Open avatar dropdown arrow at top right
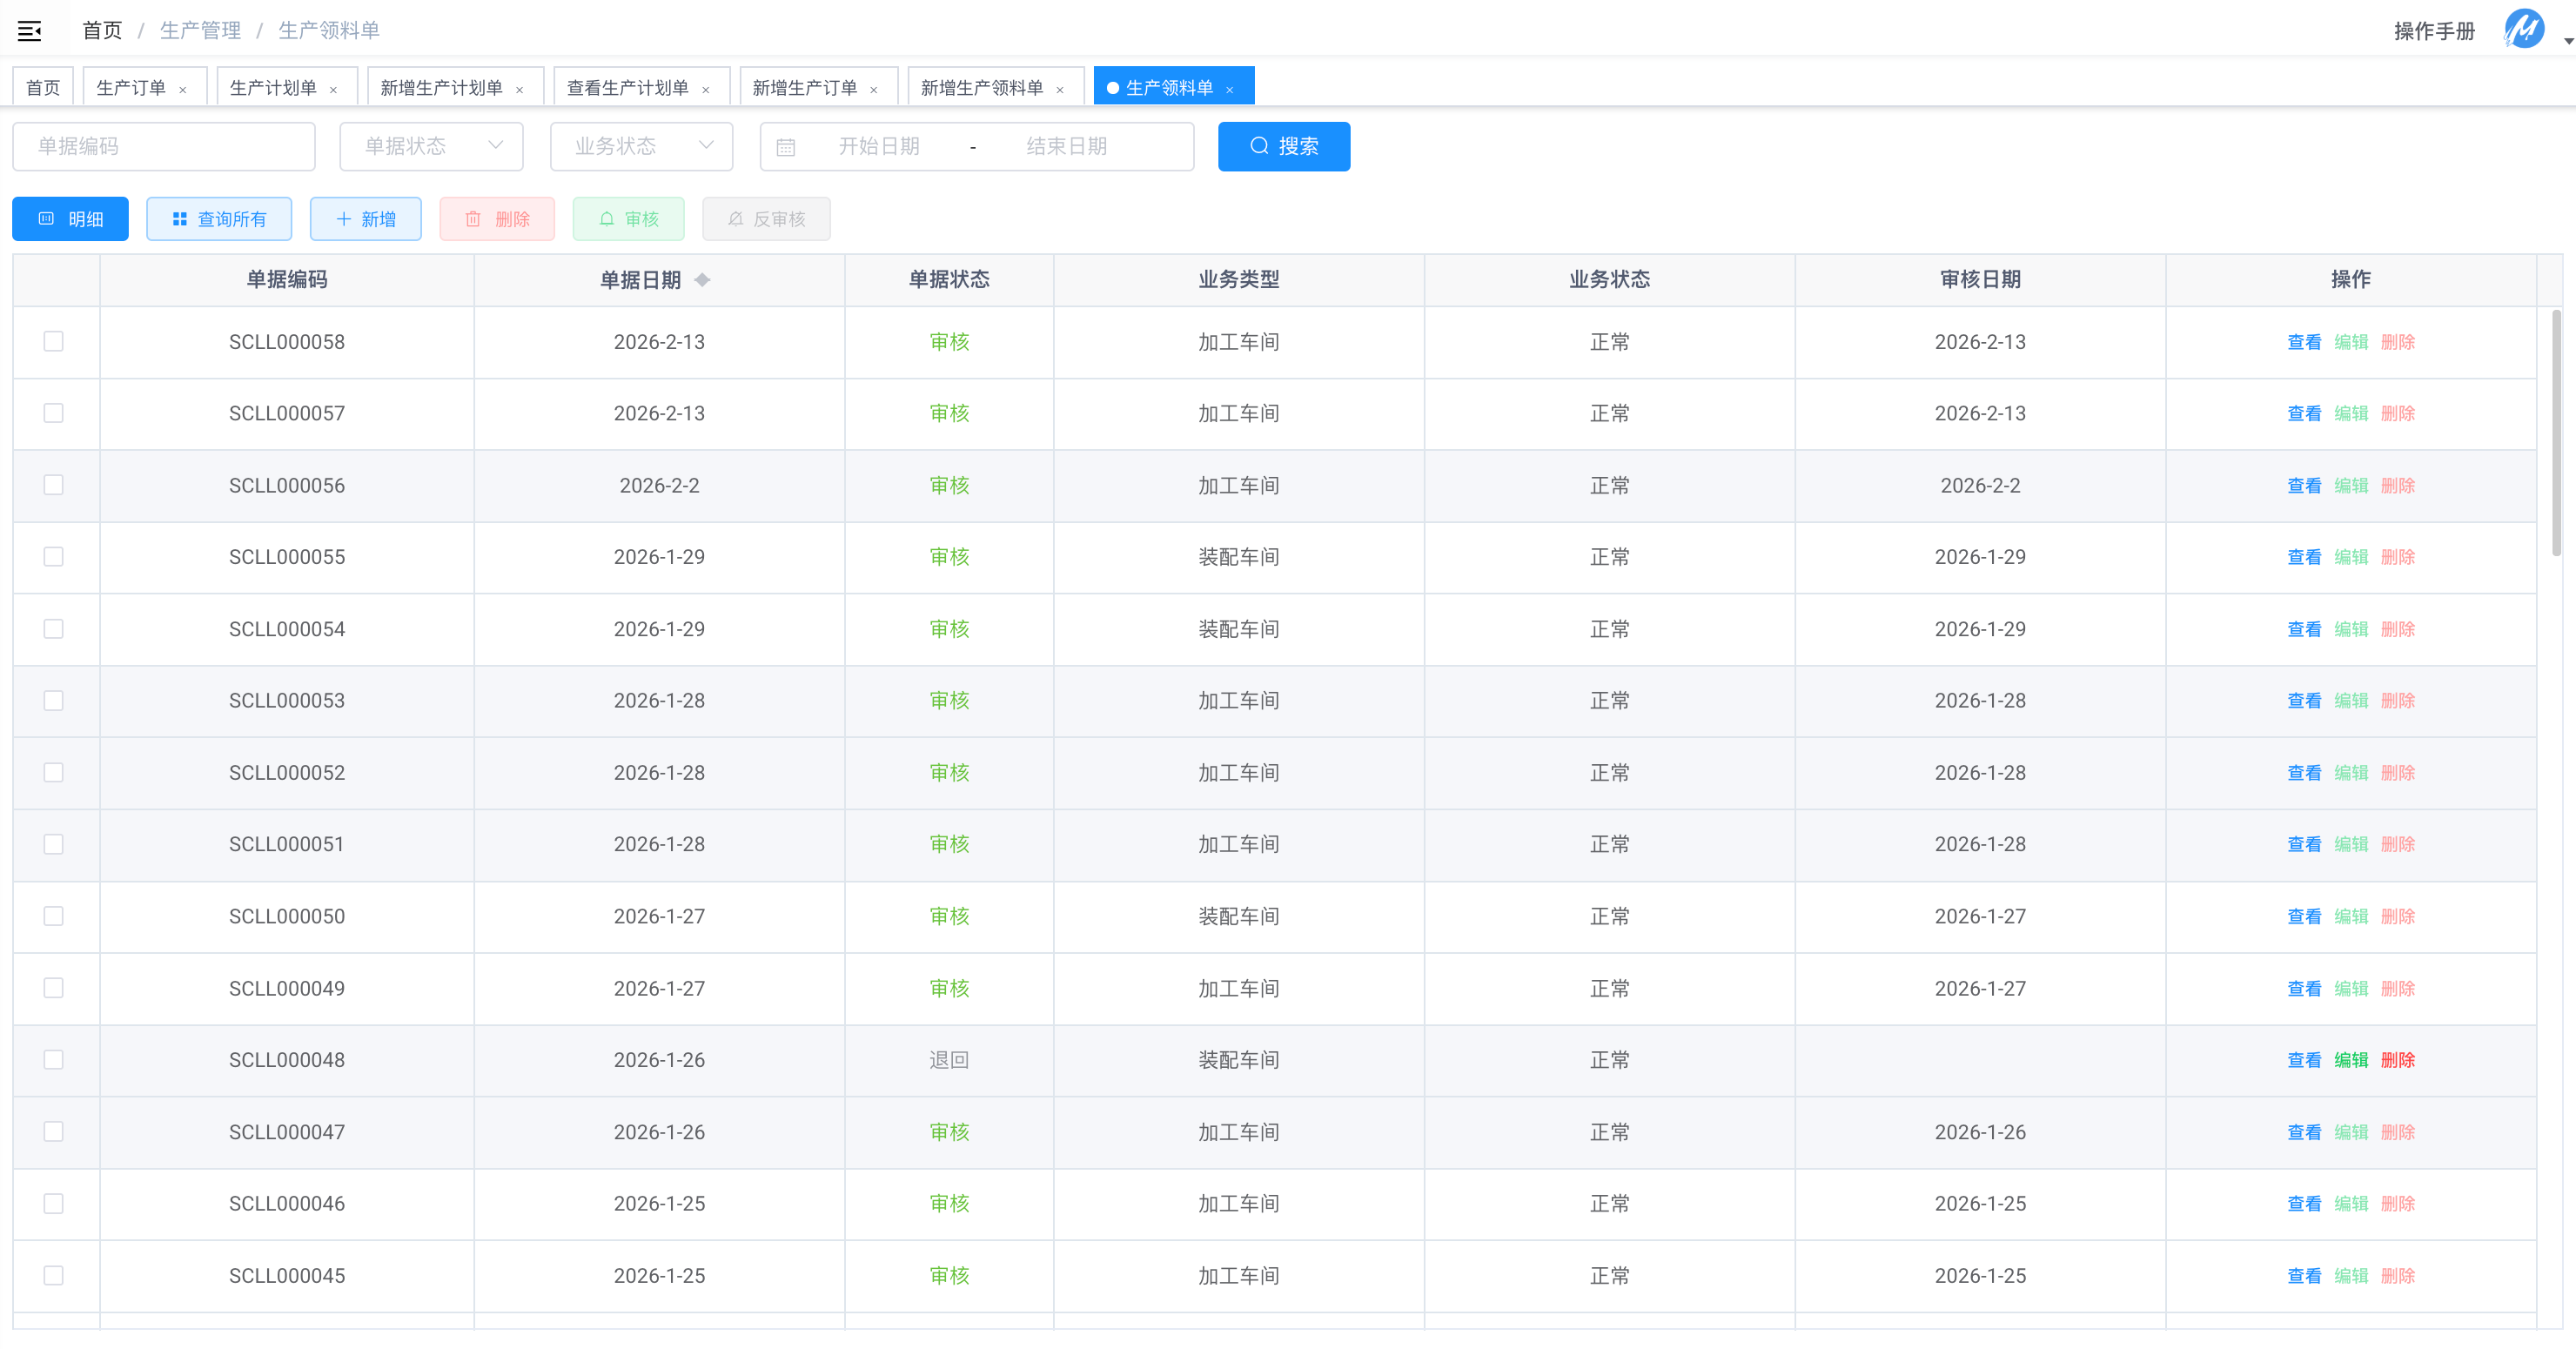Image resolution: width=2576 pixels, height=1349 pixels. point(2567,41)
